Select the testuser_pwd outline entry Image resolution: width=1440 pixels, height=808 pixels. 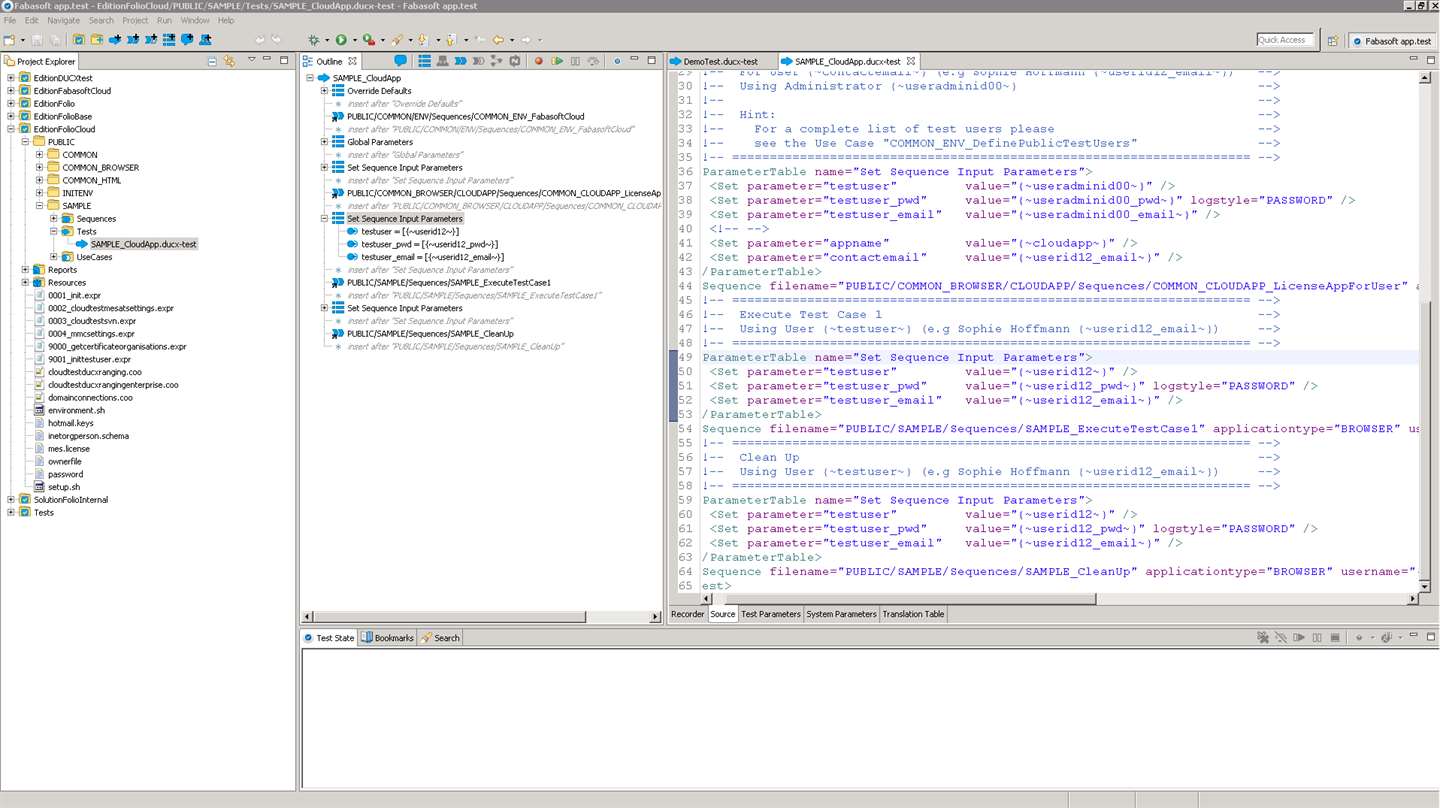tap(422, 244)
